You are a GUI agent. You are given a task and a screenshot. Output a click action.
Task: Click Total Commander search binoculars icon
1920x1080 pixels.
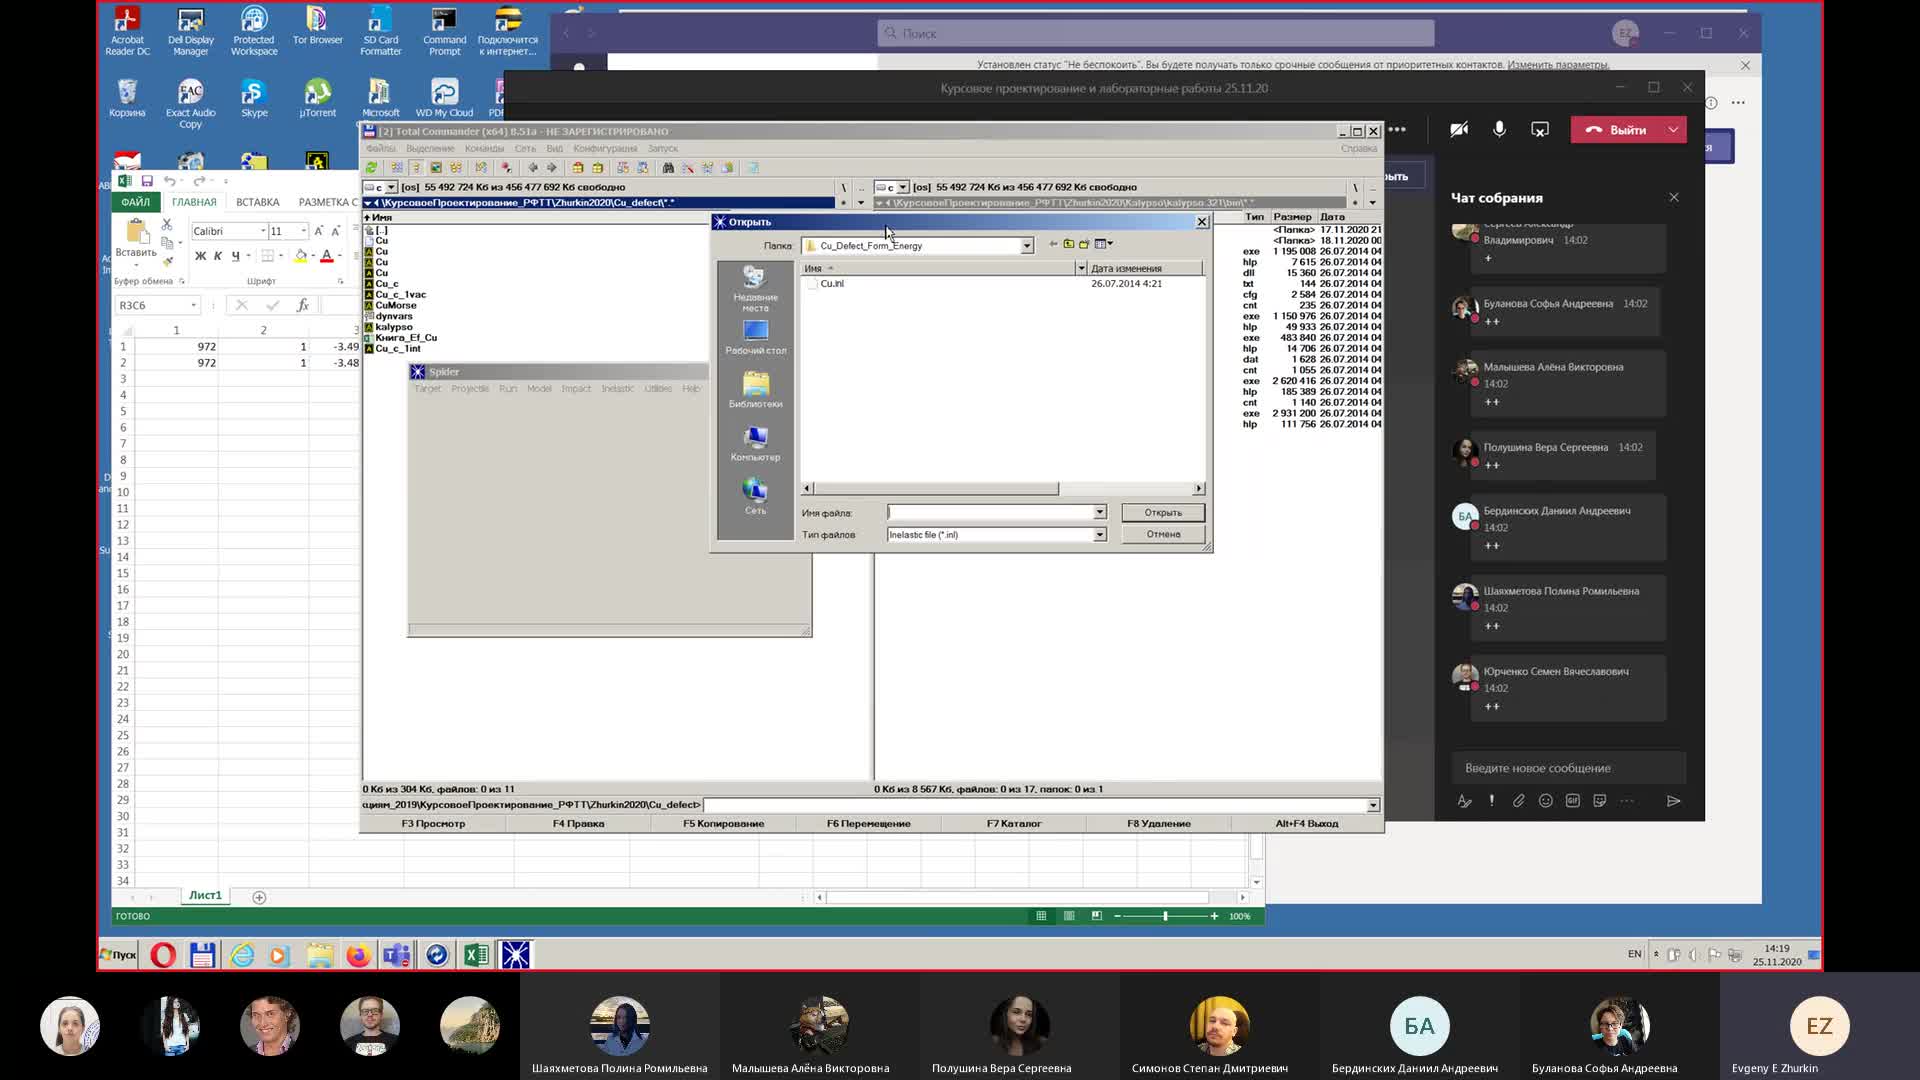(x=668, y=168)
